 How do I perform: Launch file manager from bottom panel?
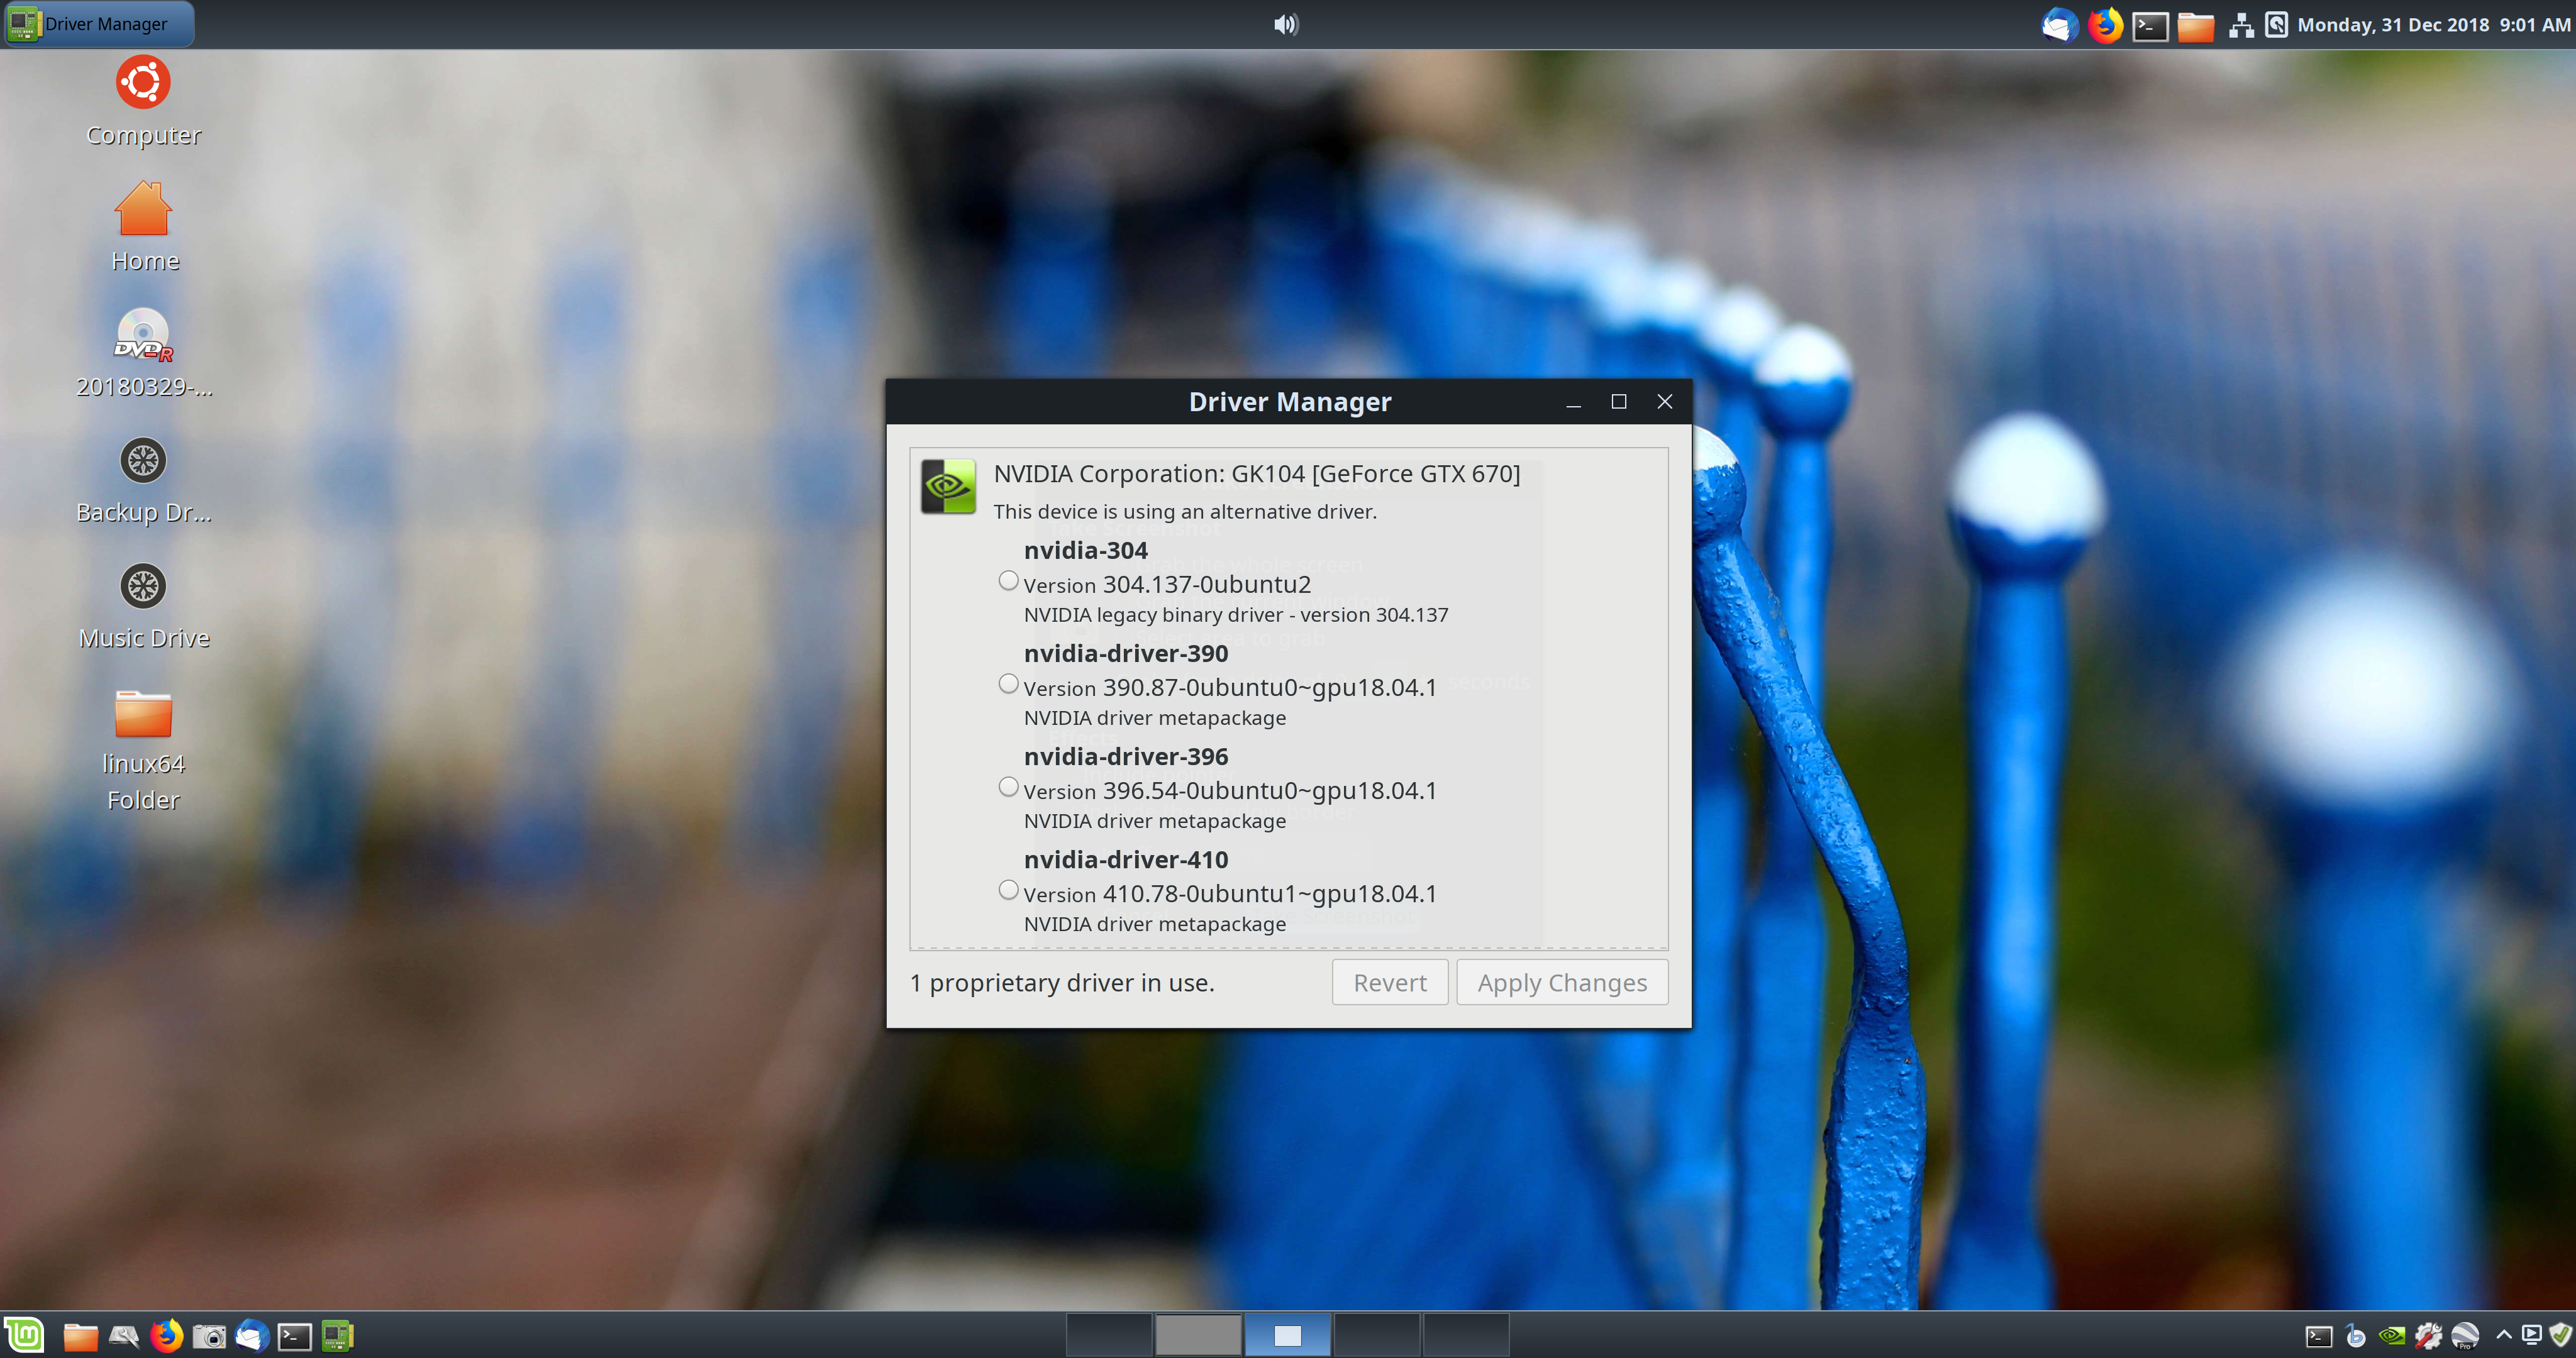[x=80, y=1337]
